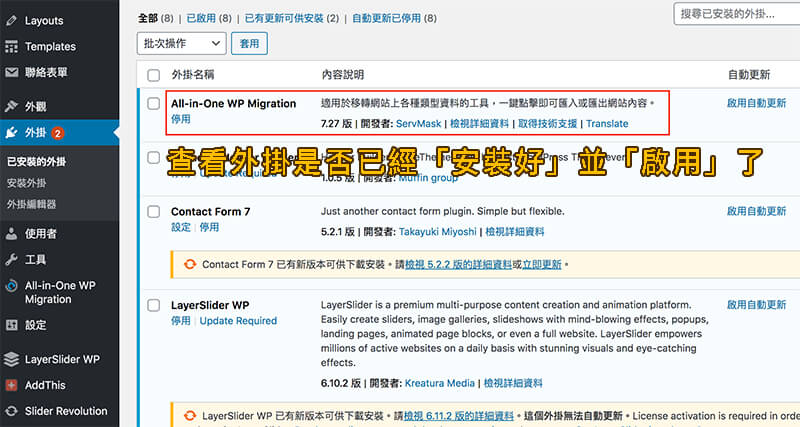Filter by 已有更新可供安裝 plugins

pyautogui.click(x=289, y=17)
